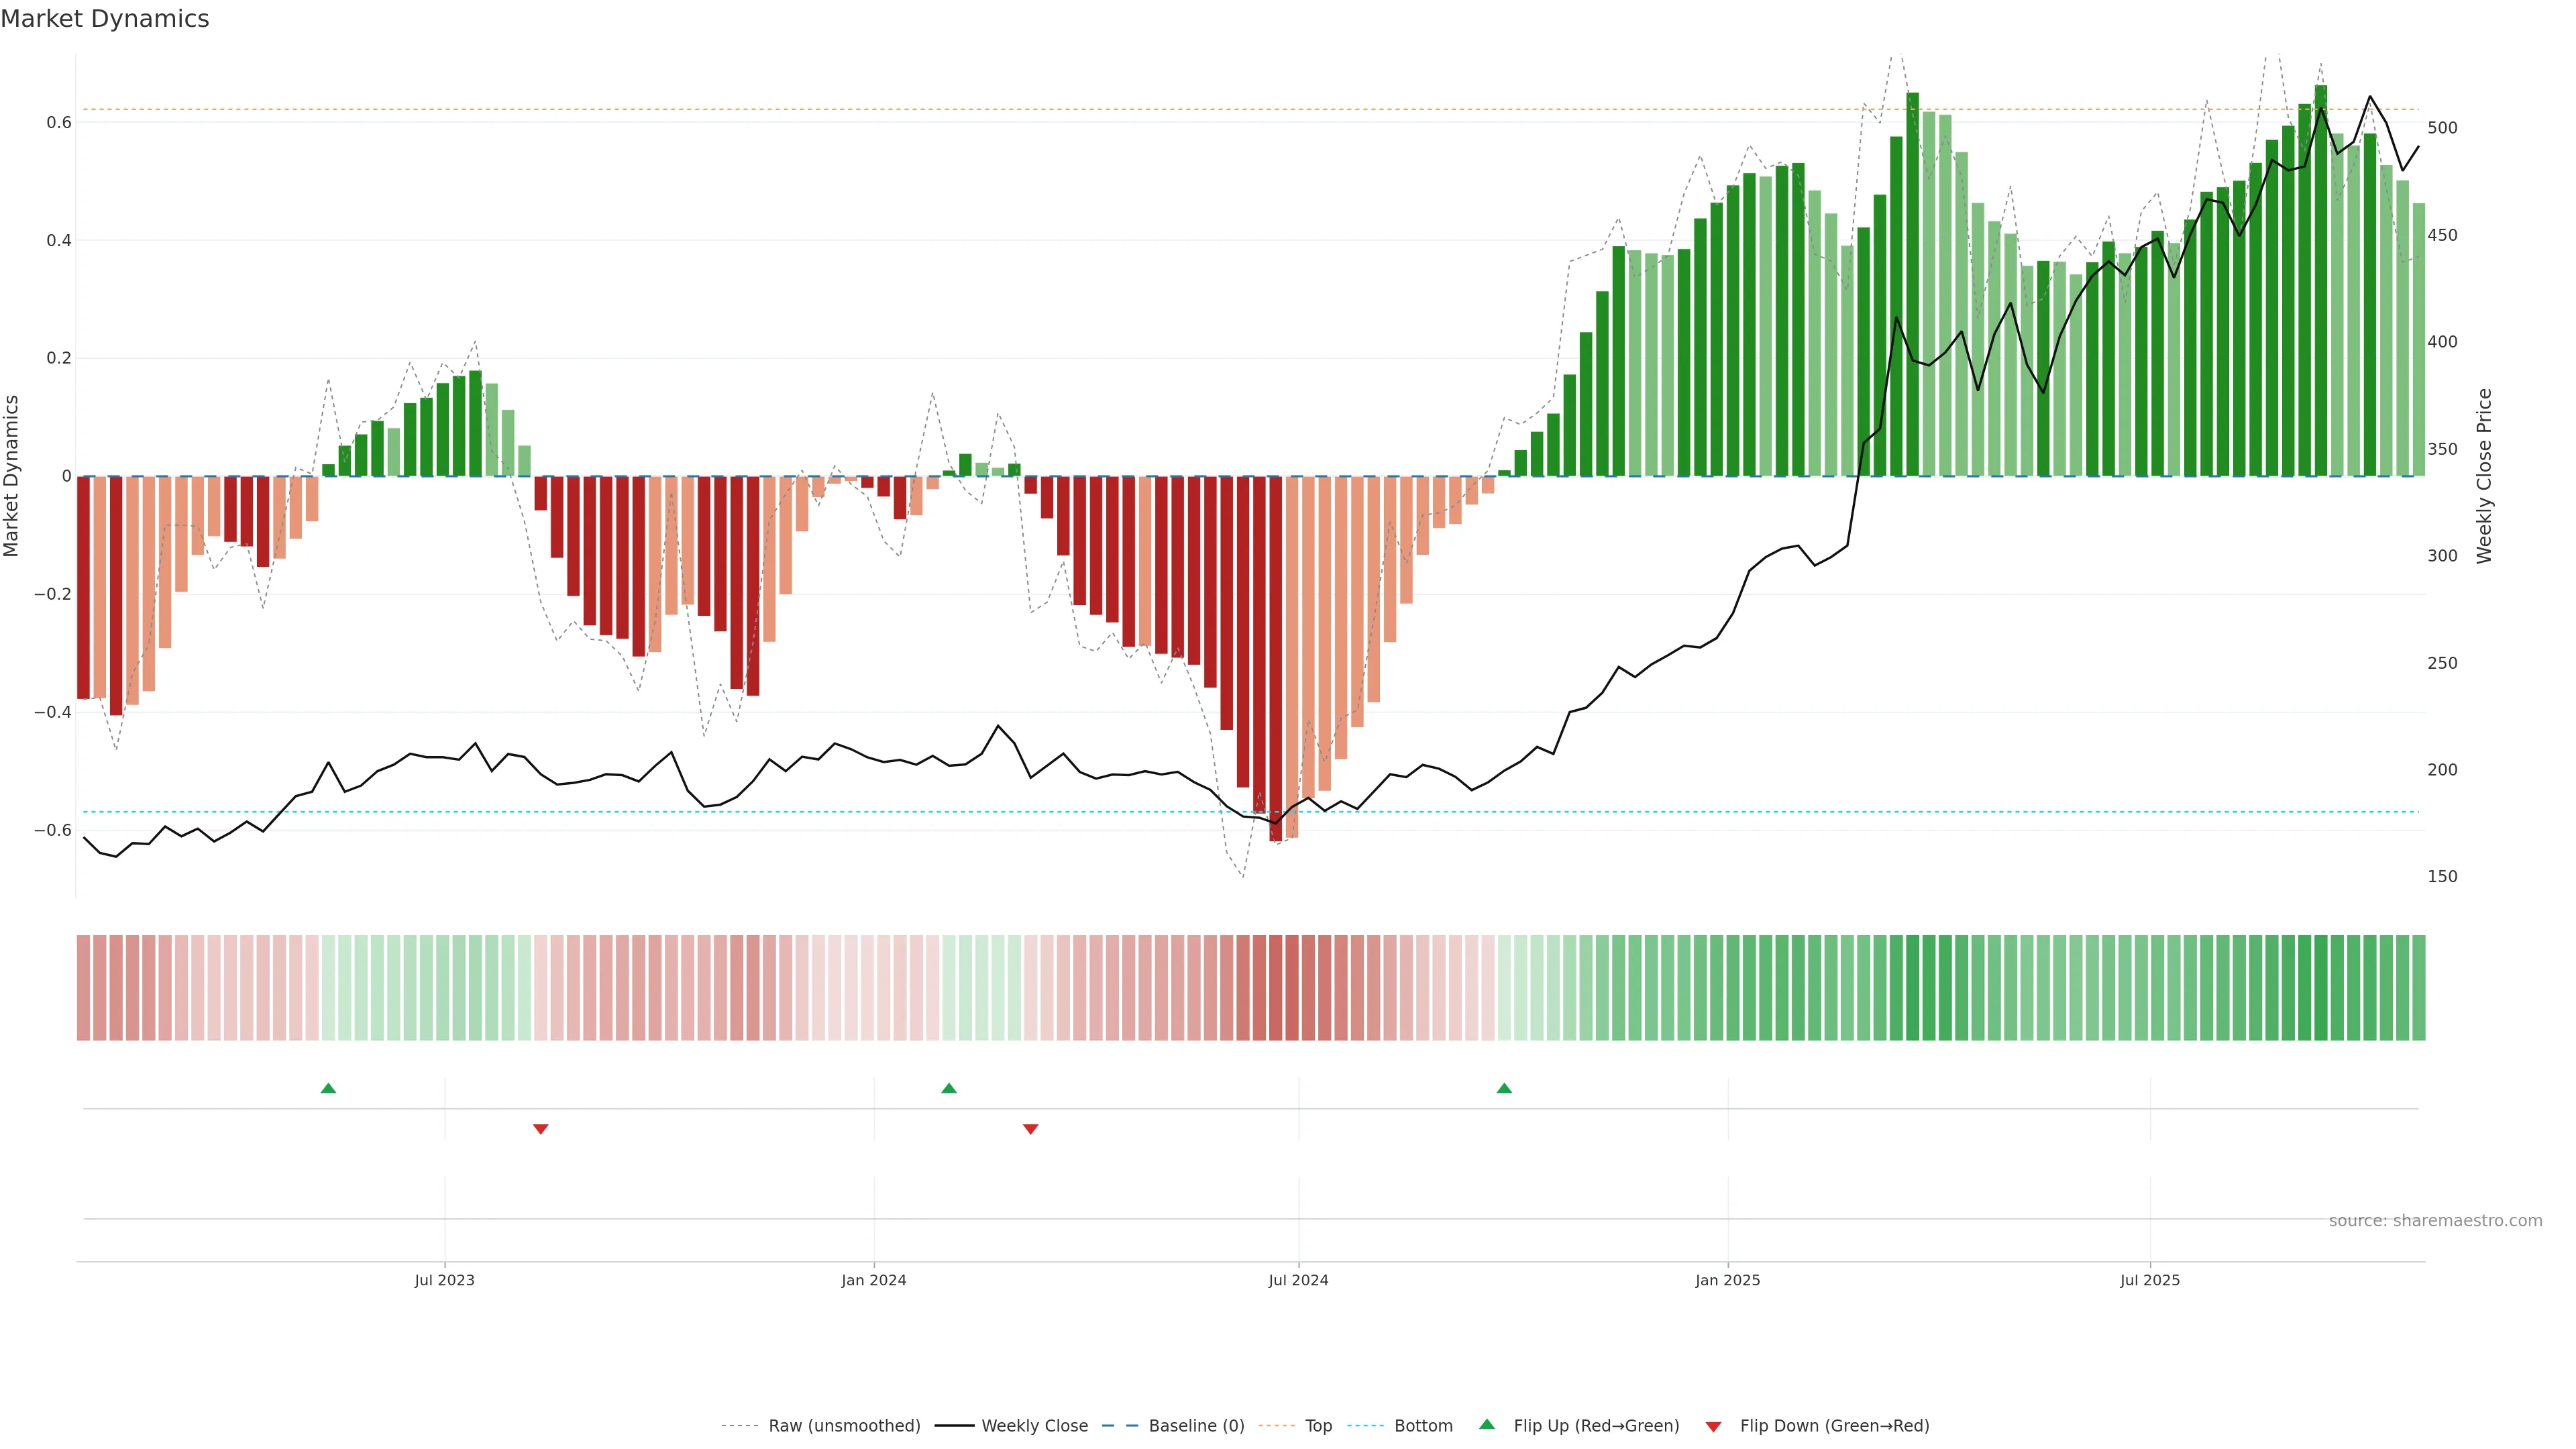Click the Jan 2025 x-axis label

(1728, 1280)
